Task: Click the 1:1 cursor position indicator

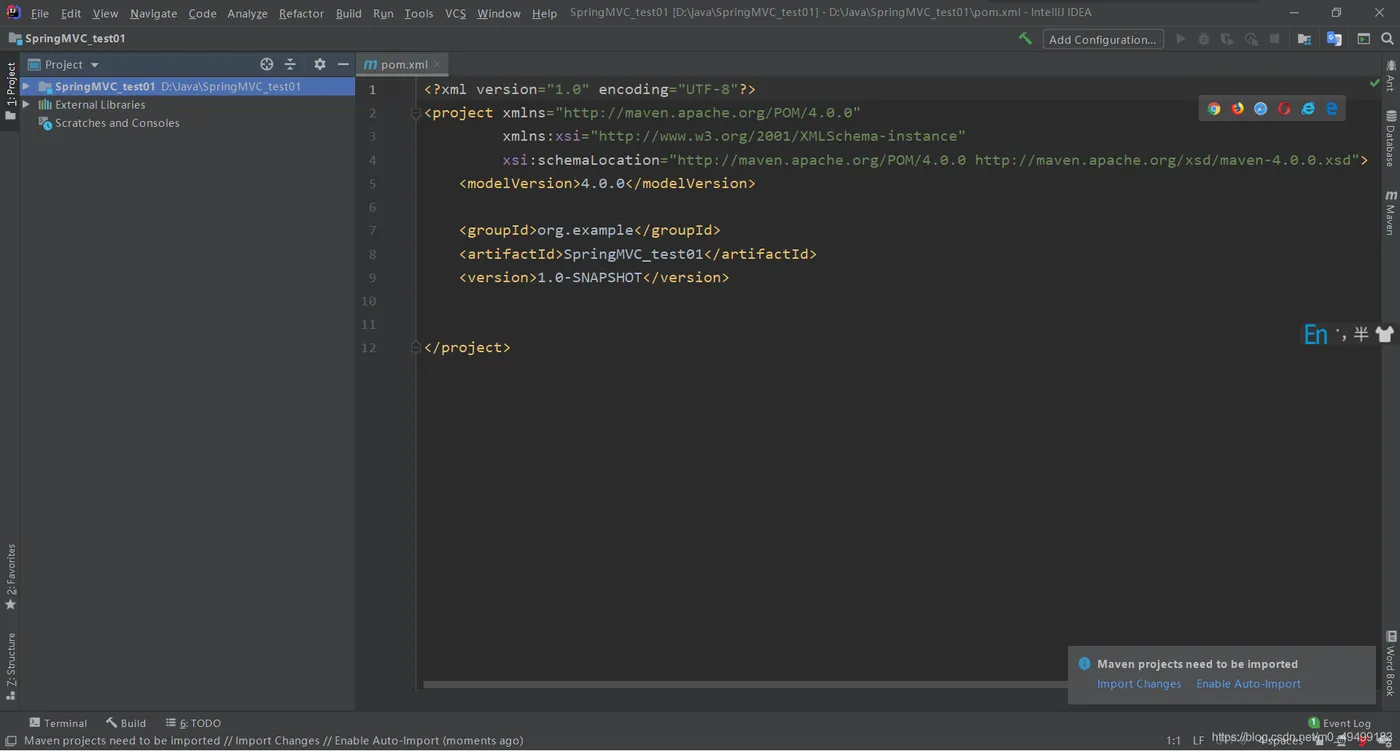Action: (x=1173, y=741)
